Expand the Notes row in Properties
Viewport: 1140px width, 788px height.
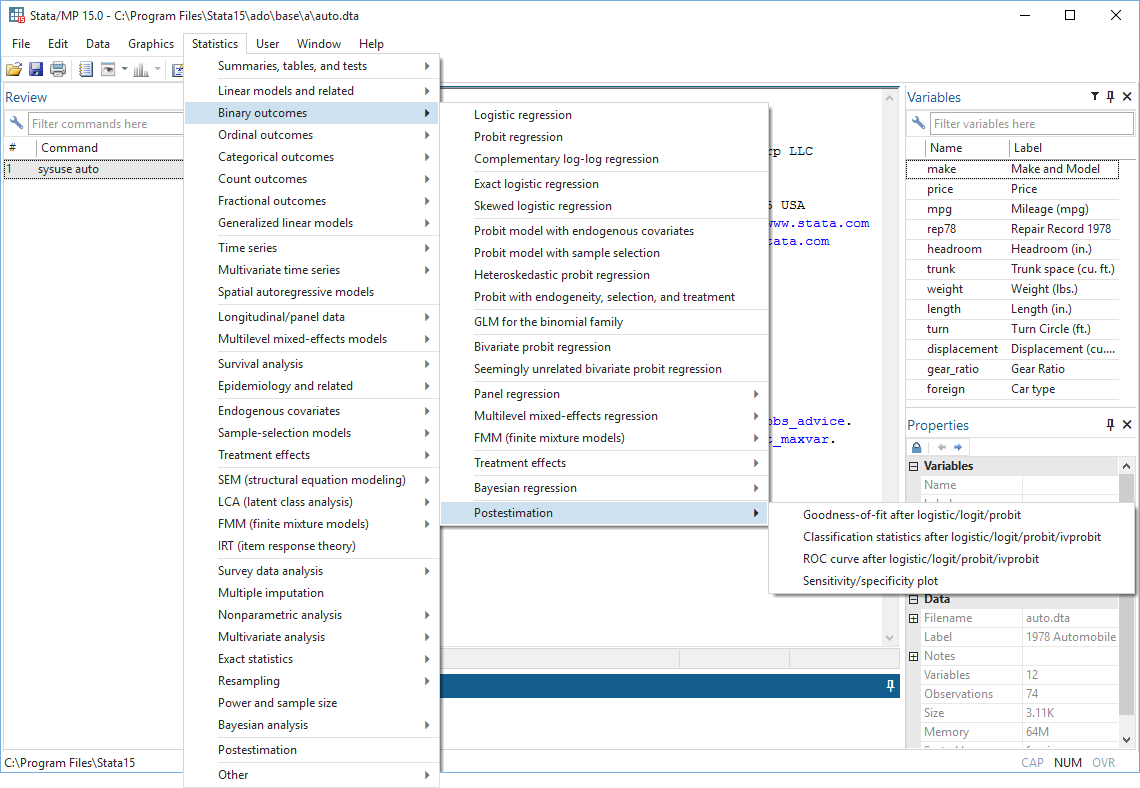tap(914, 656)
